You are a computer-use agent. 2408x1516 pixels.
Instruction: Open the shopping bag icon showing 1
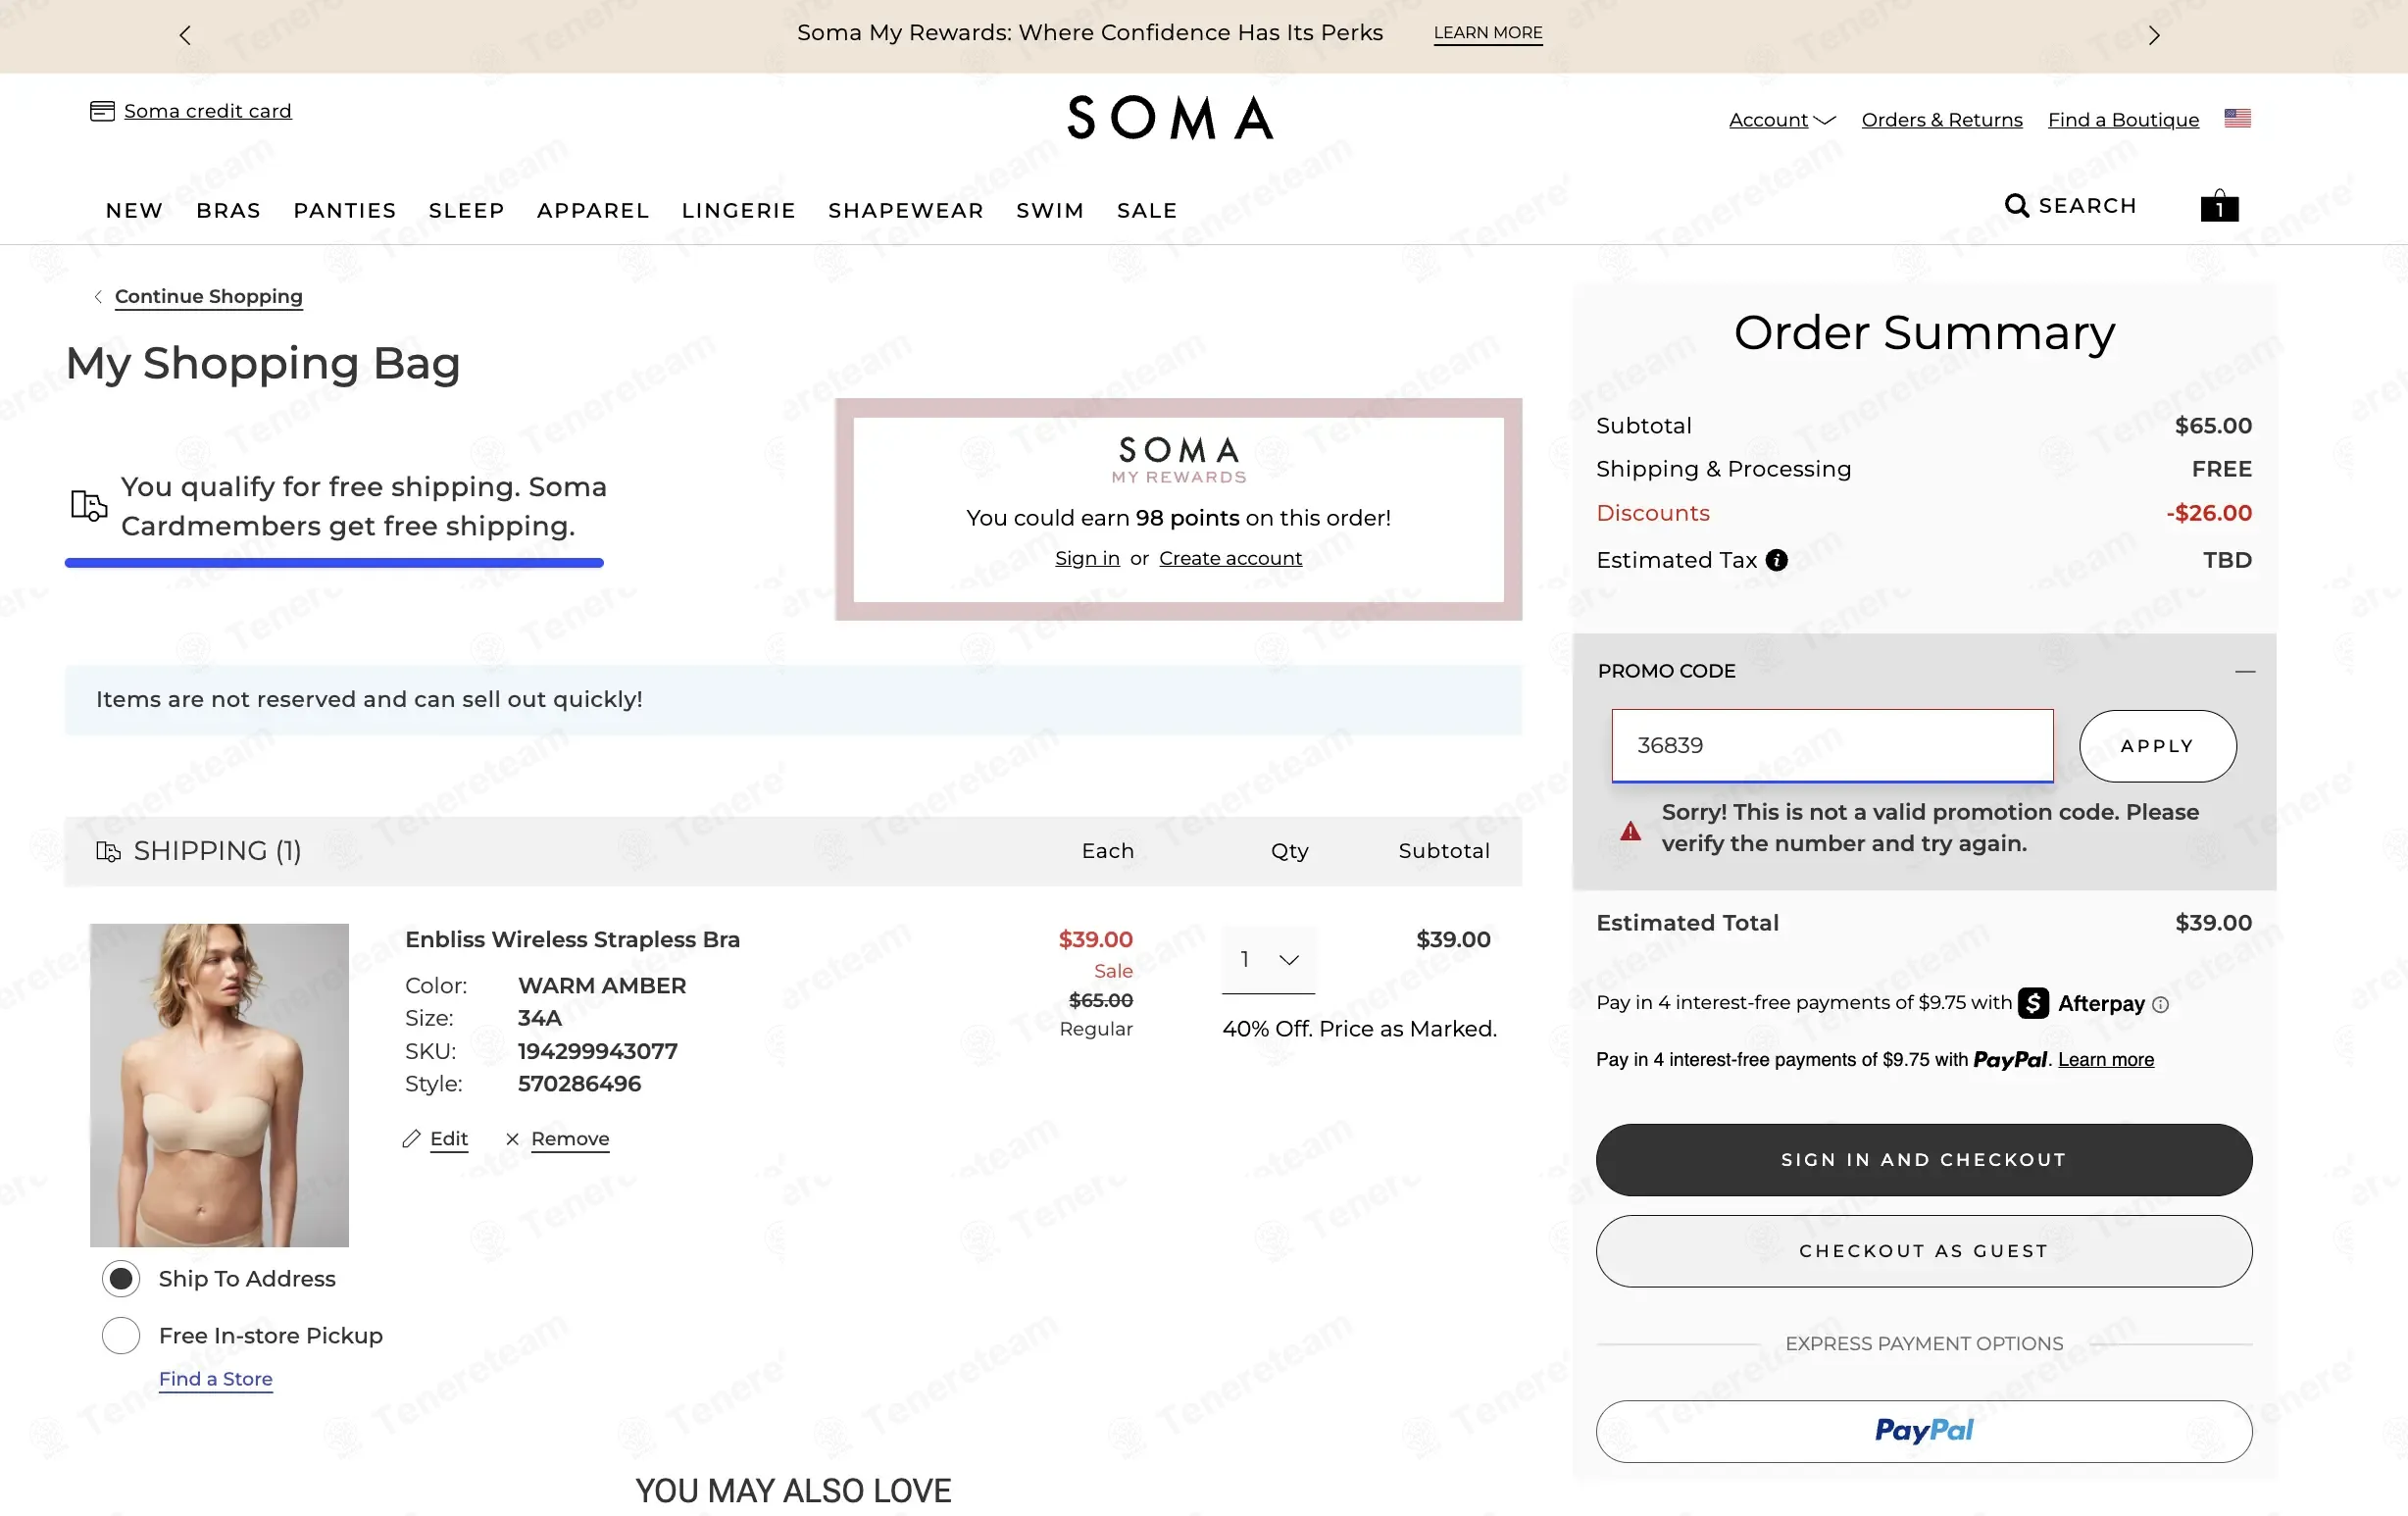tap(2218, 206)
